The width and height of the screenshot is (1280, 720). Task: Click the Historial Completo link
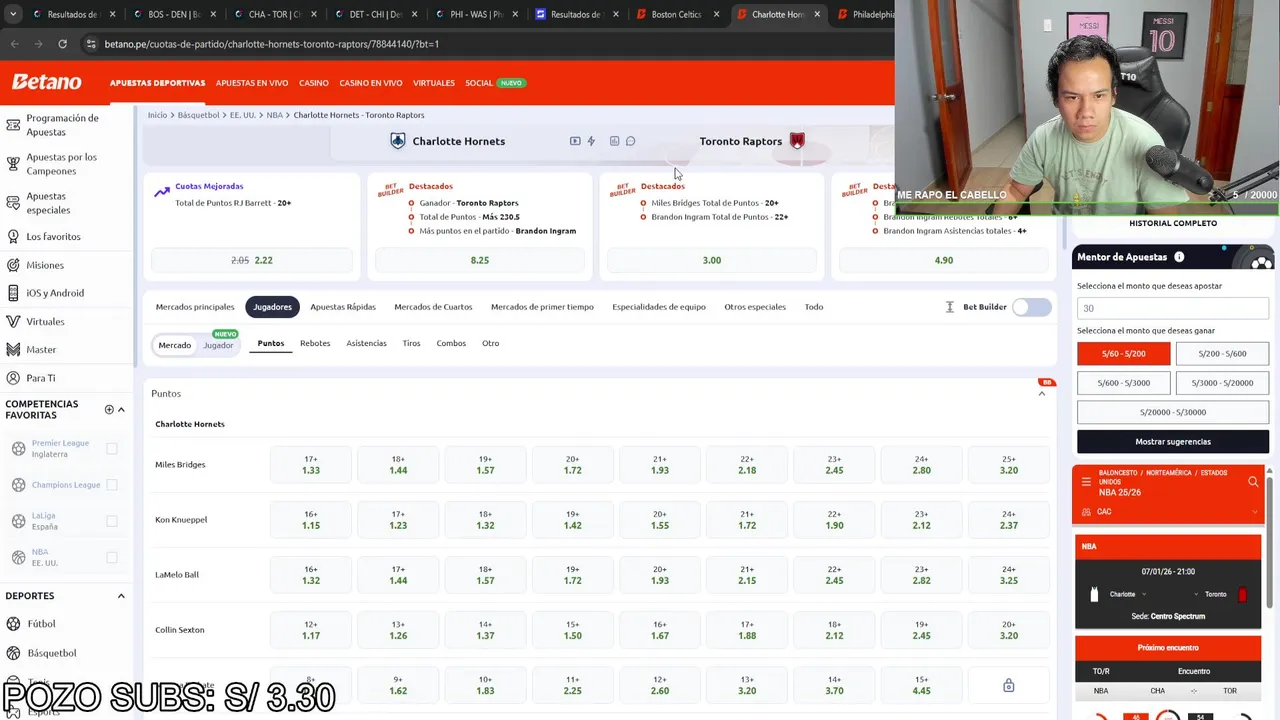click(1173, 223)
